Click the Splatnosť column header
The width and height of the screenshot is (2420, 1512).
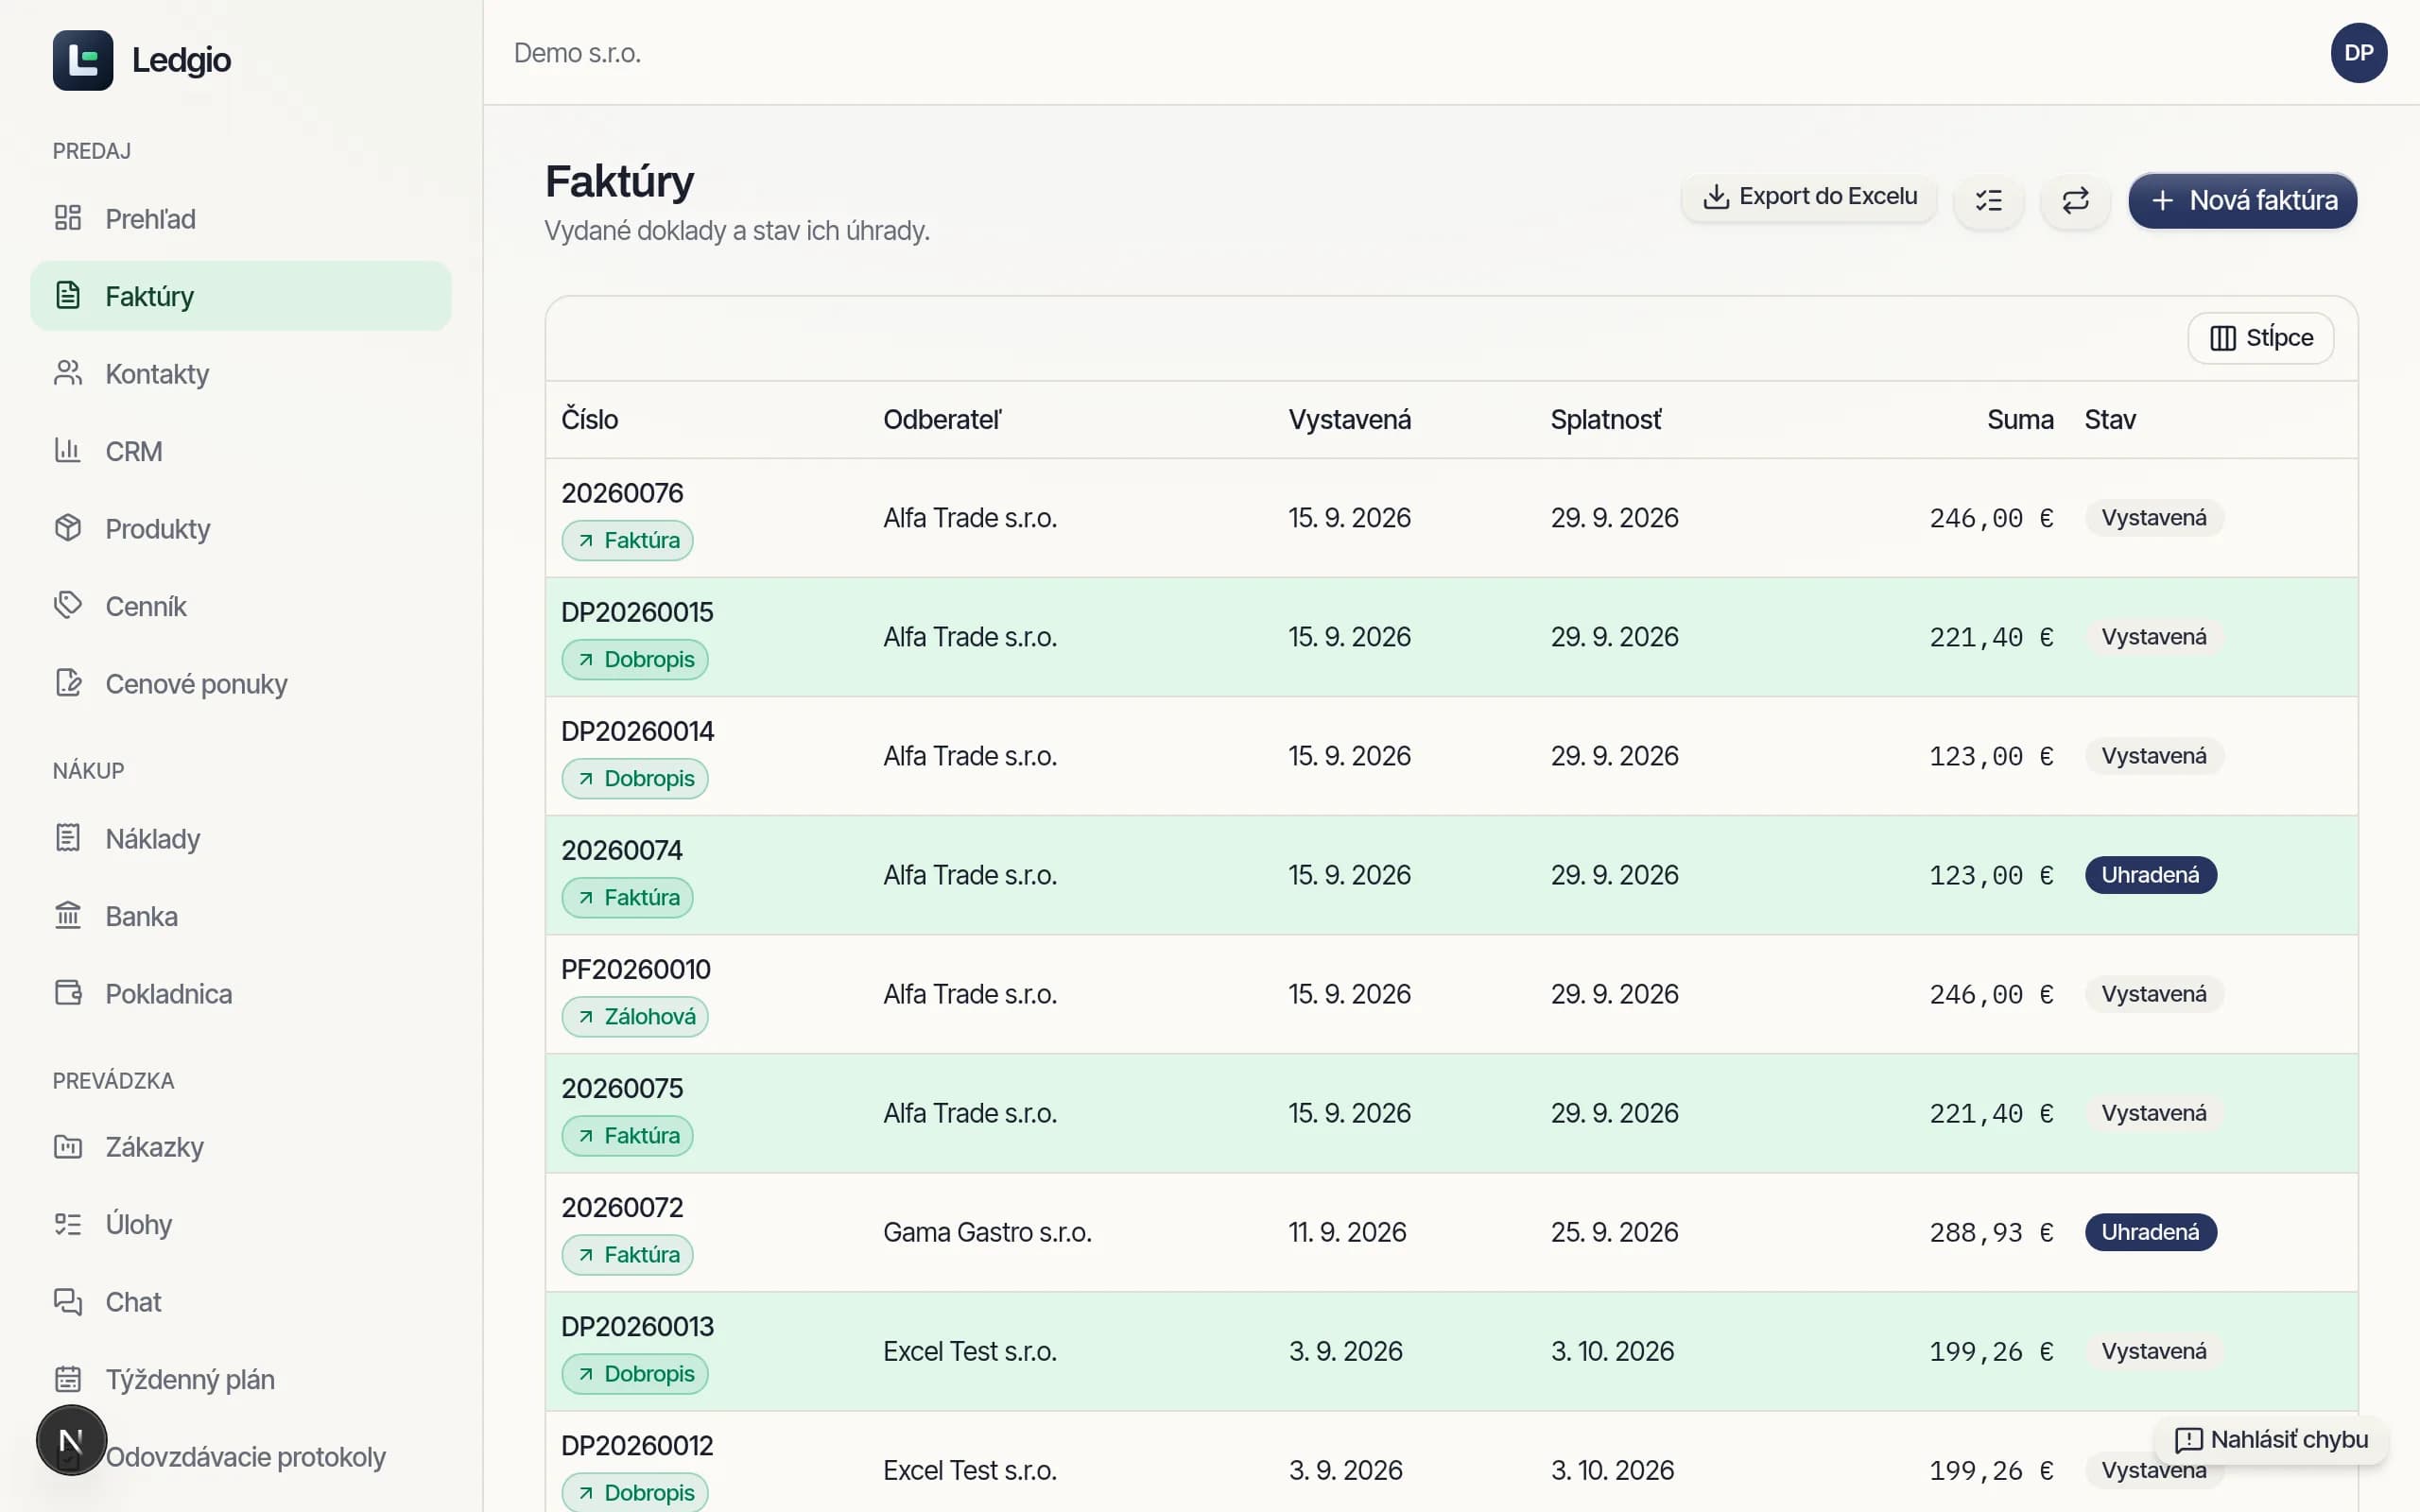click(x=1605, y=420)
